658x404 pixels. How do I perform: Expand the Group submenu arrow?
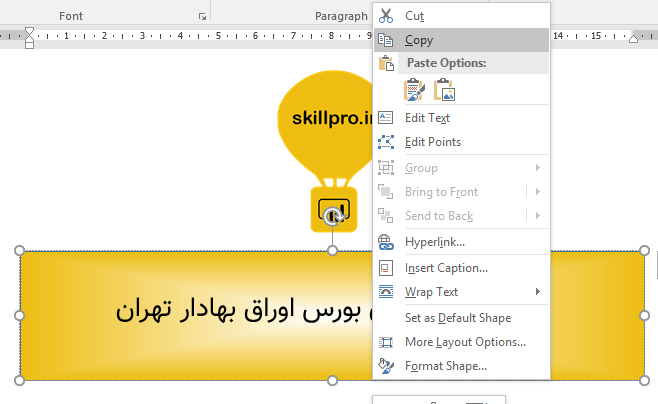[x=538, y=168]
